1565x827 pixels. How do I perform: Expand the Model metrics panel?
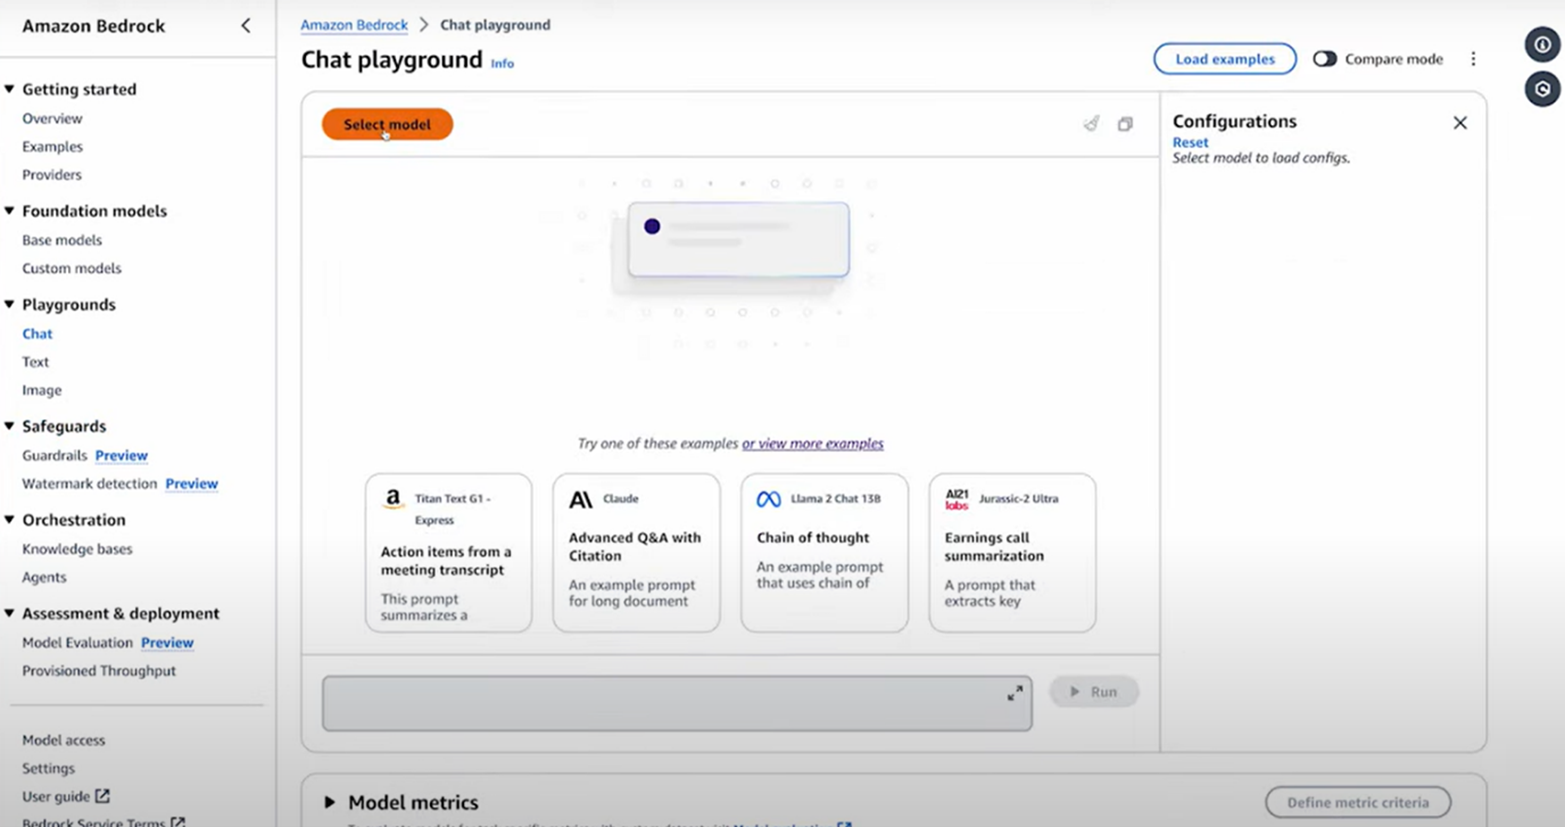[330, 802]
